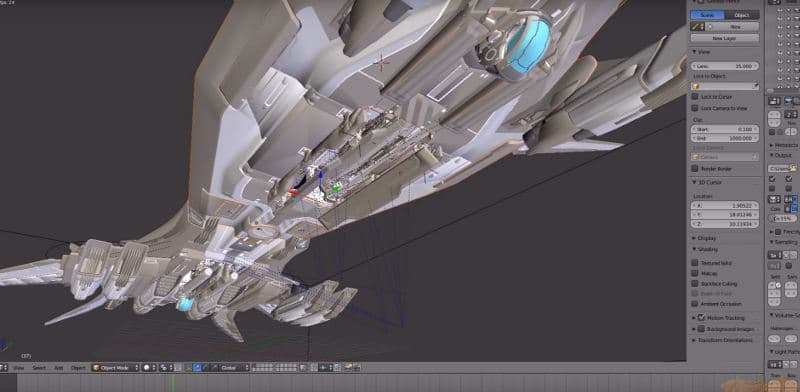Click the first layer button grid

click(263, 368)
